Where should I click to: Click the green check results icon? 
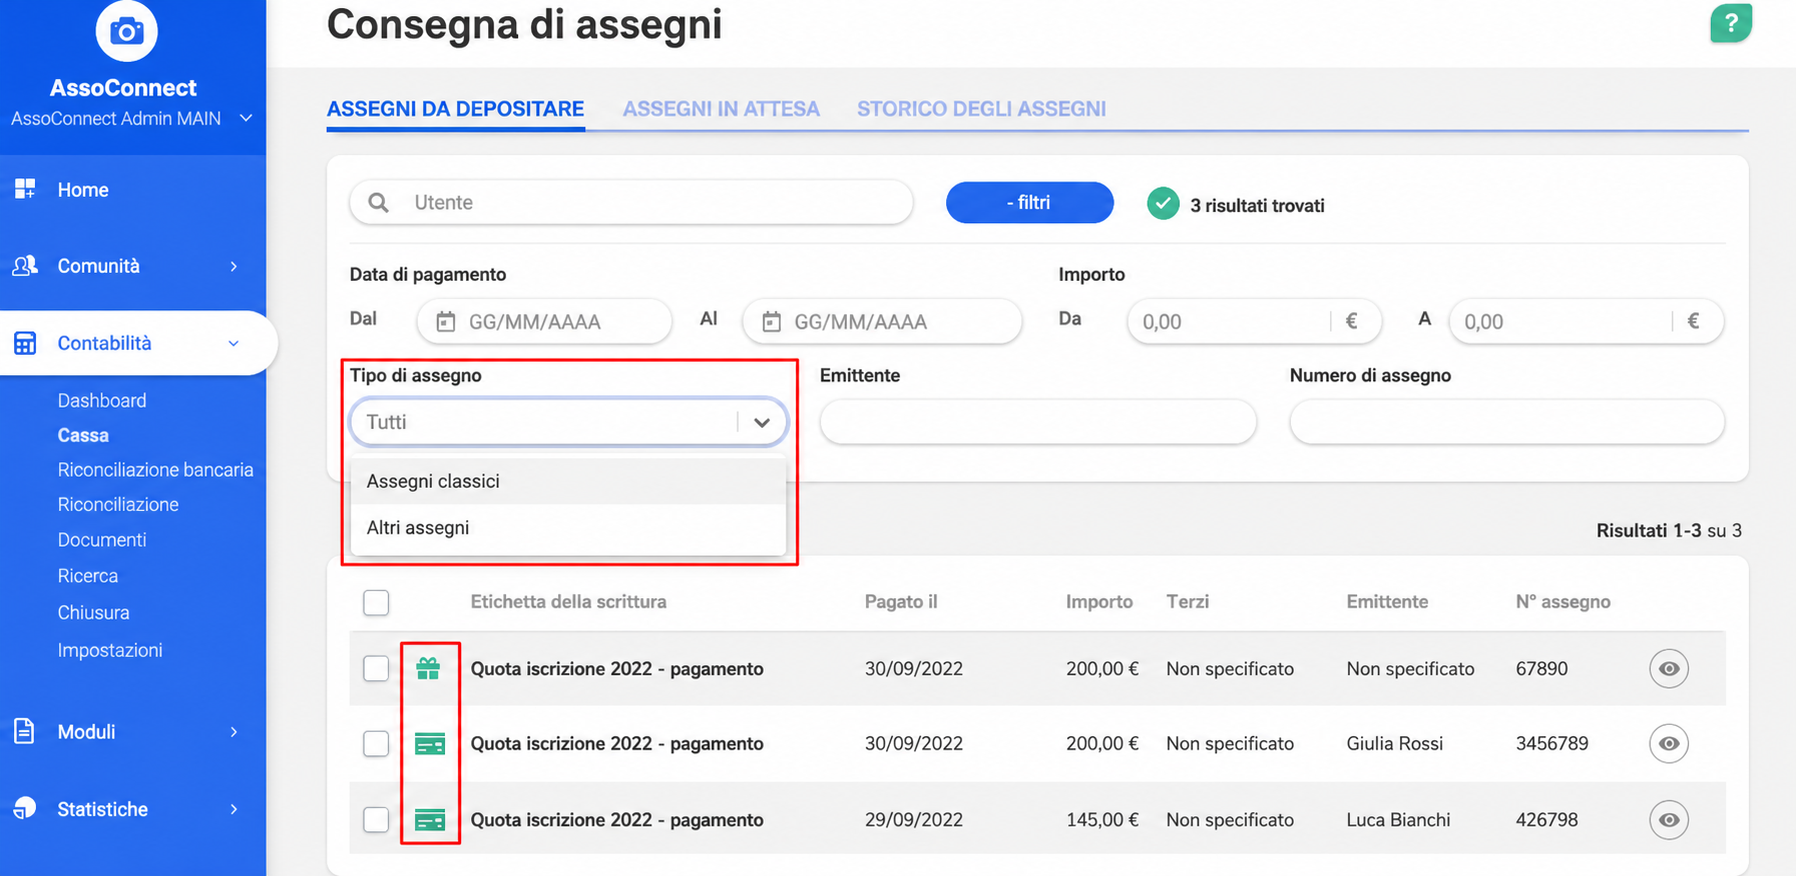point(1163,204)
